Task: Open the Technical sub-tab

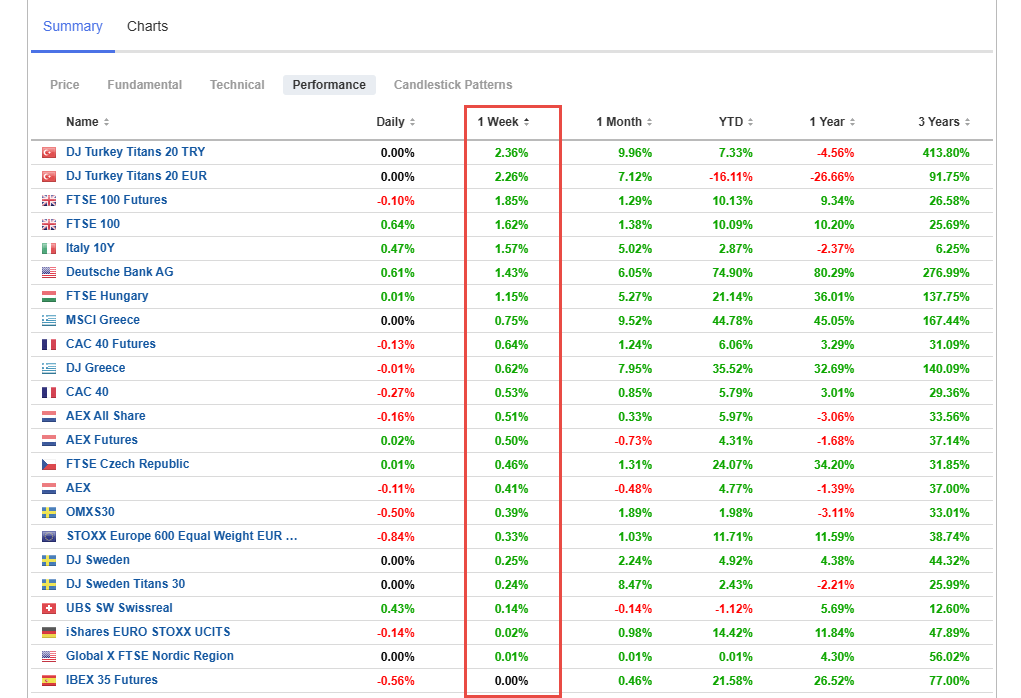Action: [237, 85]
